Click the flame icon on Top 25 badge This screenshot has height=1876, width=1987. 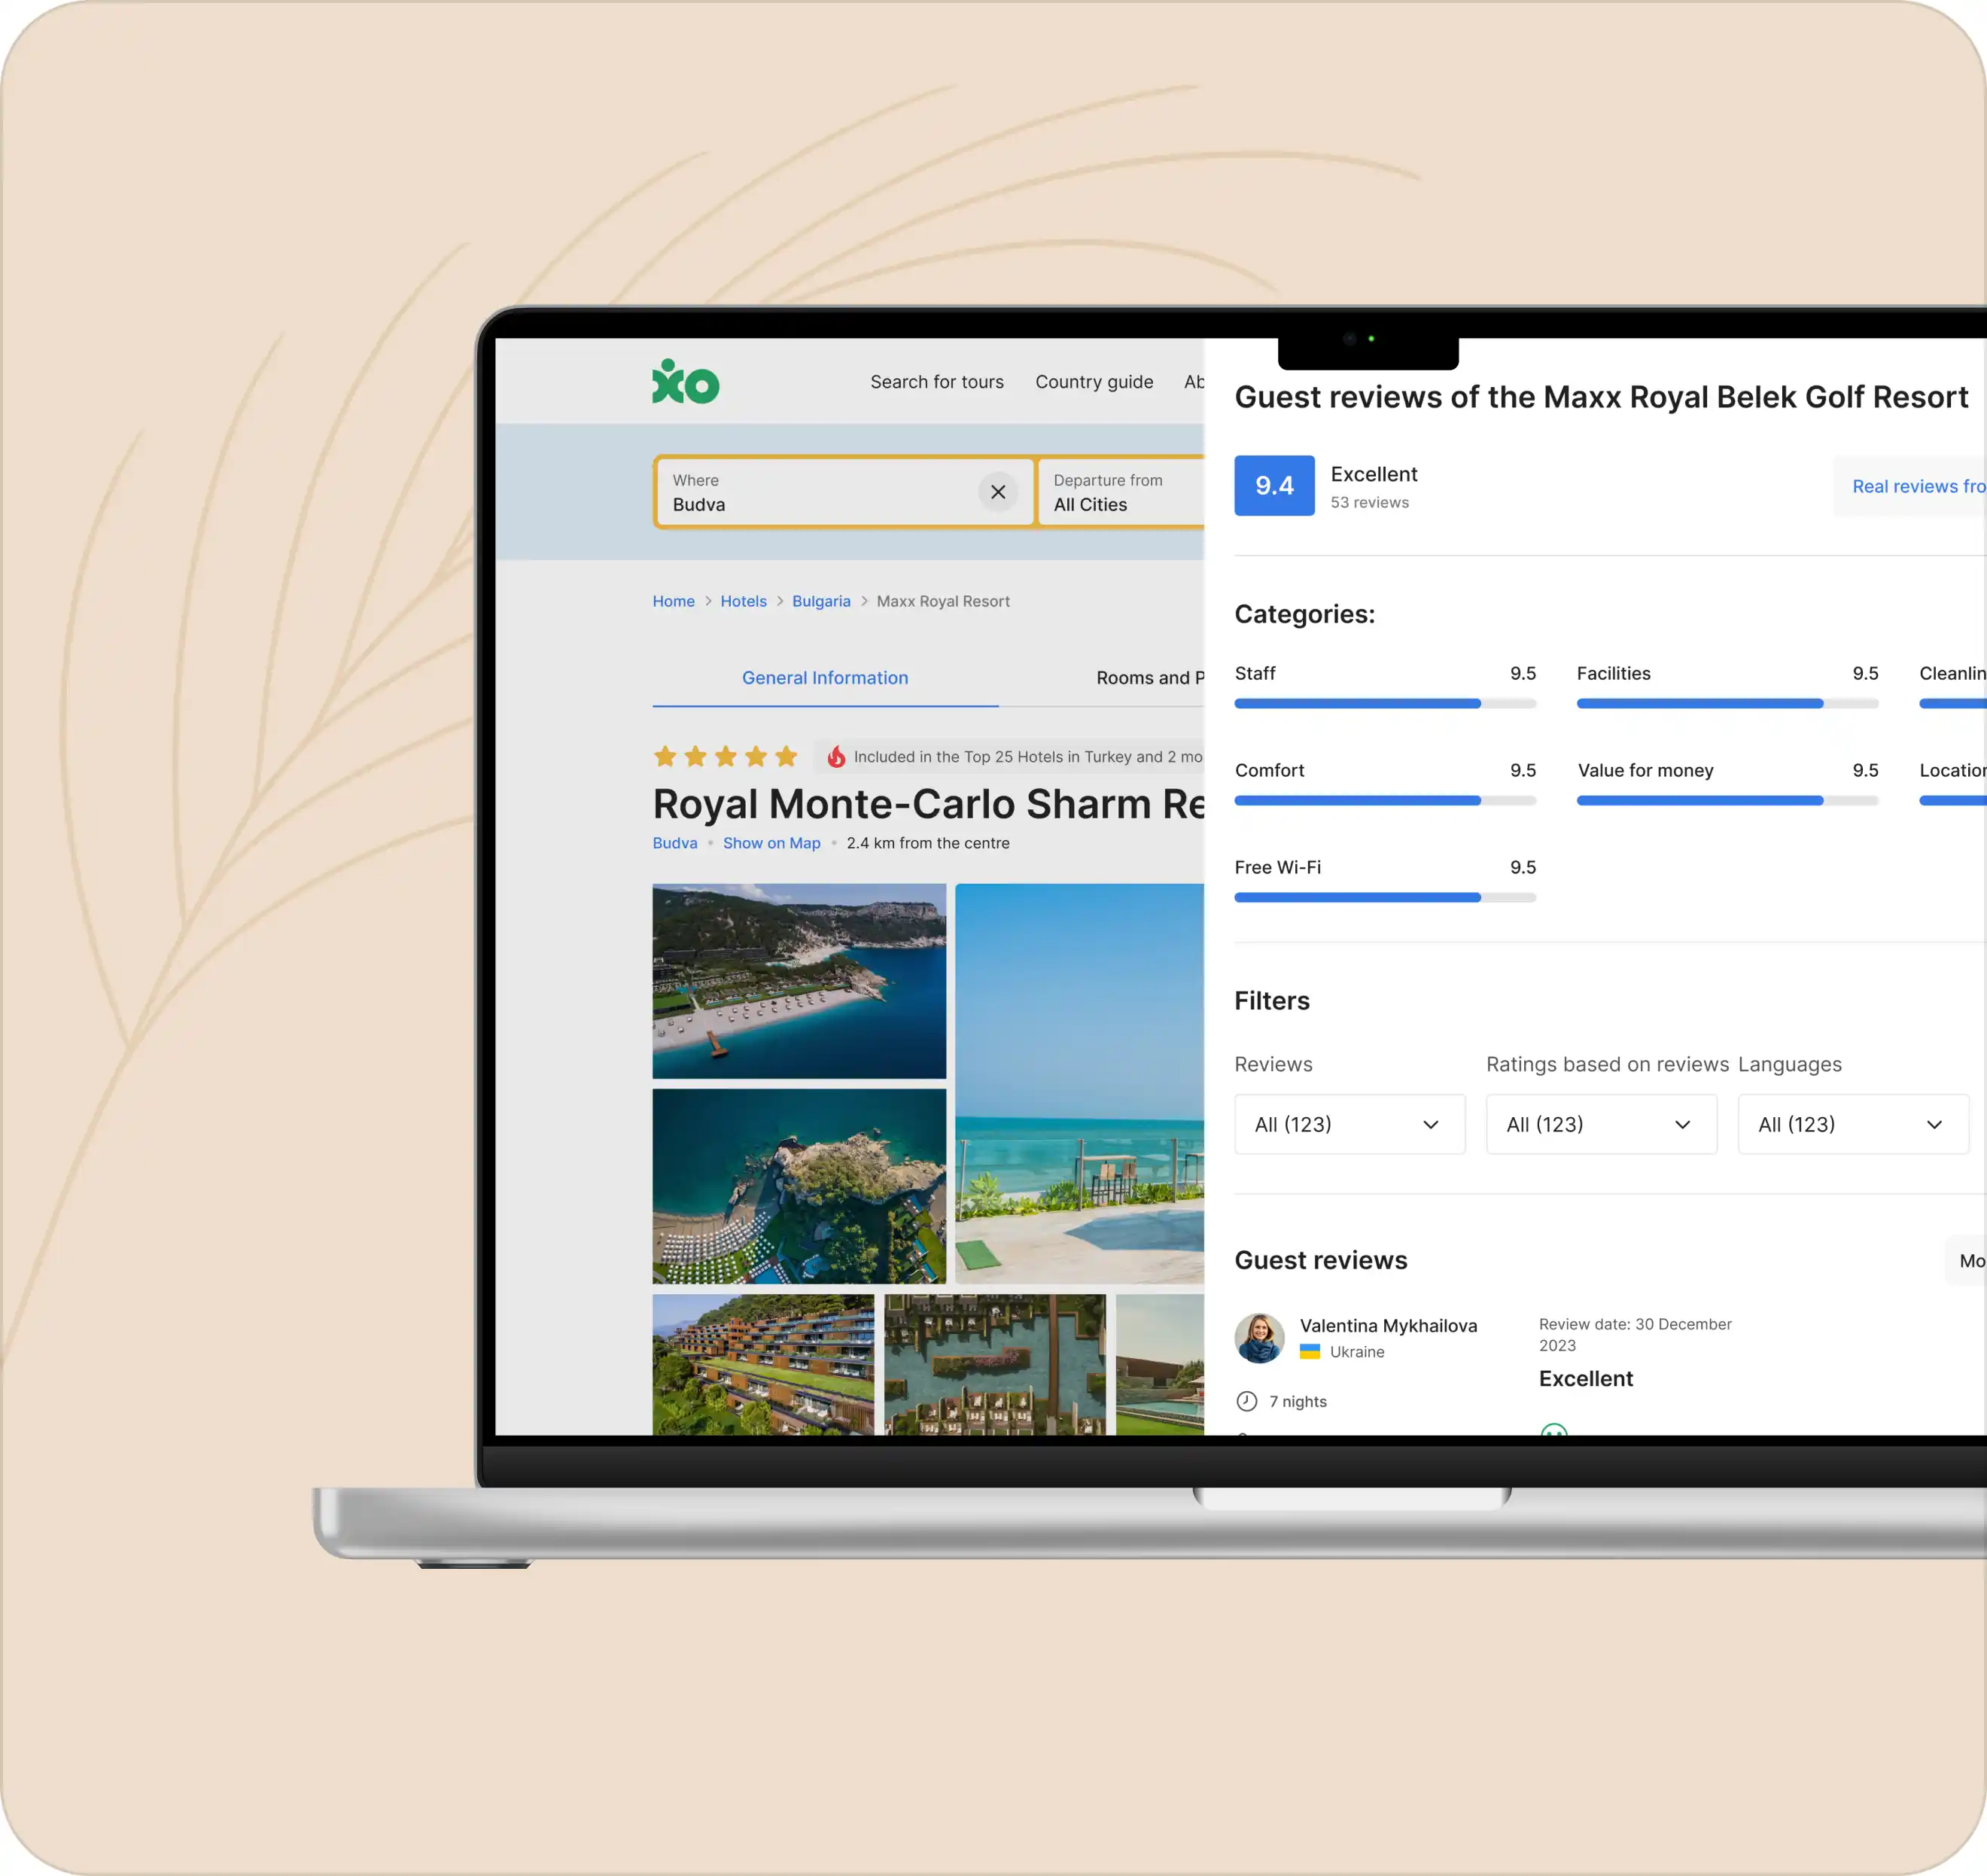tap(836, 757)
